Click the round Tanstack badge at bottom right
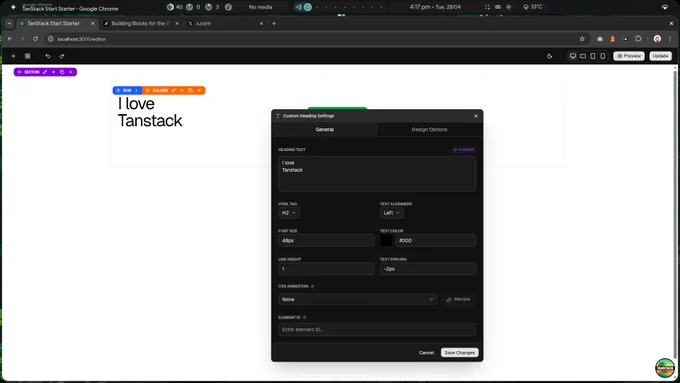The image size is (680, 383). pyautogui.click(x=665, y=368)
